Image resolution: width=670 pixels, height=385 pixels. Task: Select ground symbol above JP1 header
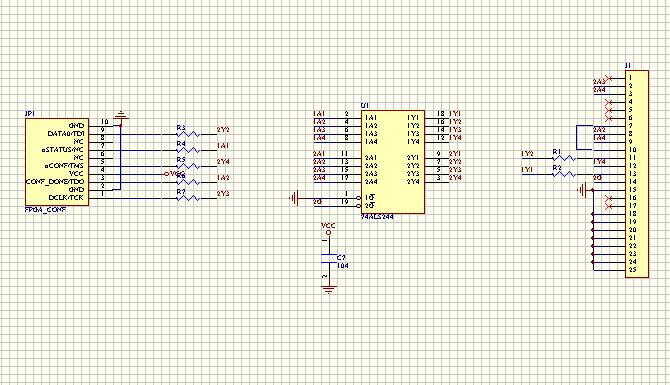121,115
